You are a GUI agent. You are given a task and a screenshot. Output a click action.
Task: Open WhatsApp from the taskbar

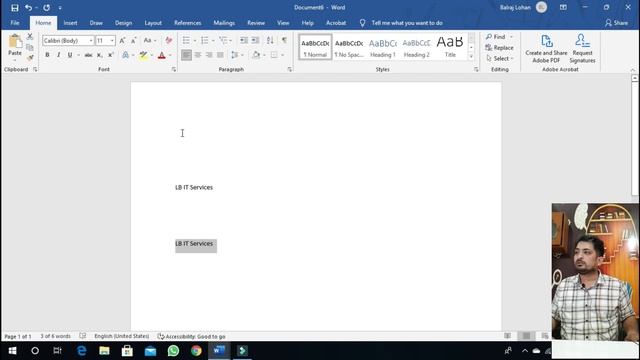coord(173,351)
